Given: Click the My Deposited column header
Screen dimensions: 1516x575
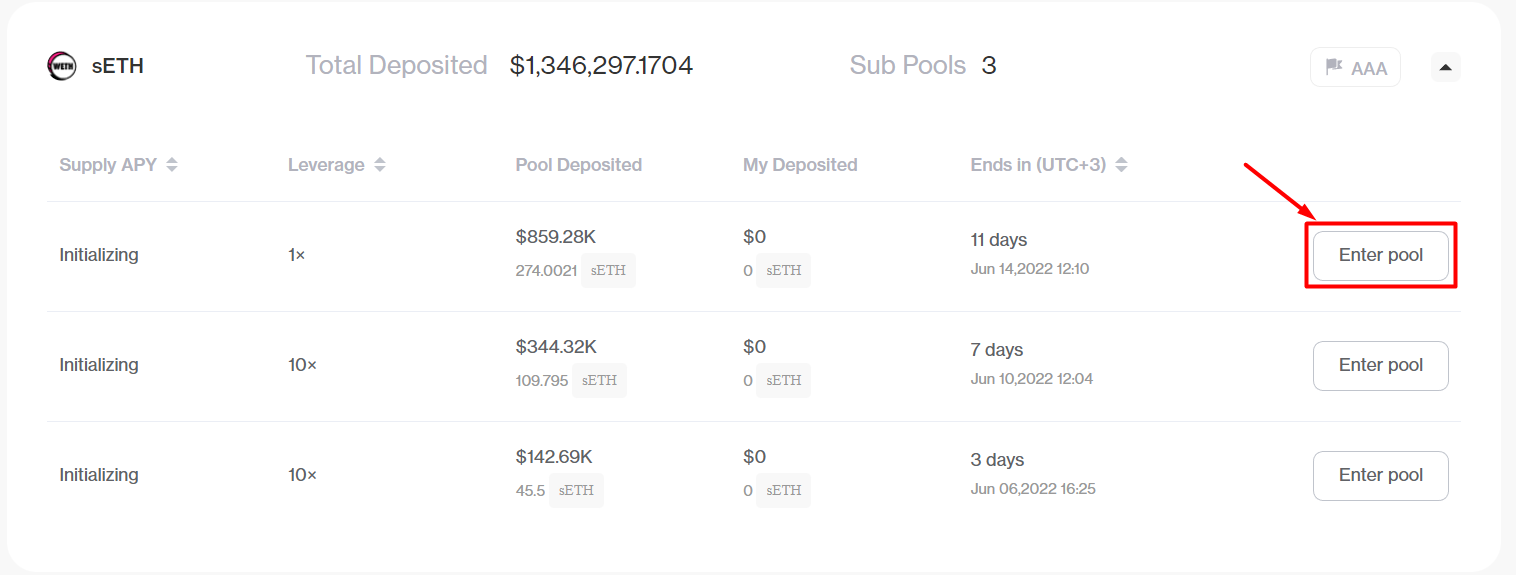Looking at the screenshot, I should click(x=800, y=165).
